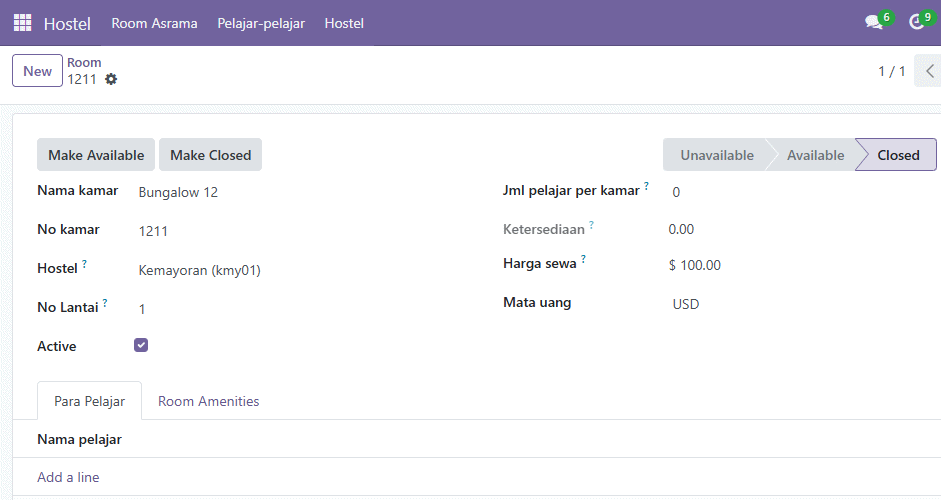Set status to Available in statusbar
Image resolution: width=941 pixels, height=500 pixels.
point(815,155)
